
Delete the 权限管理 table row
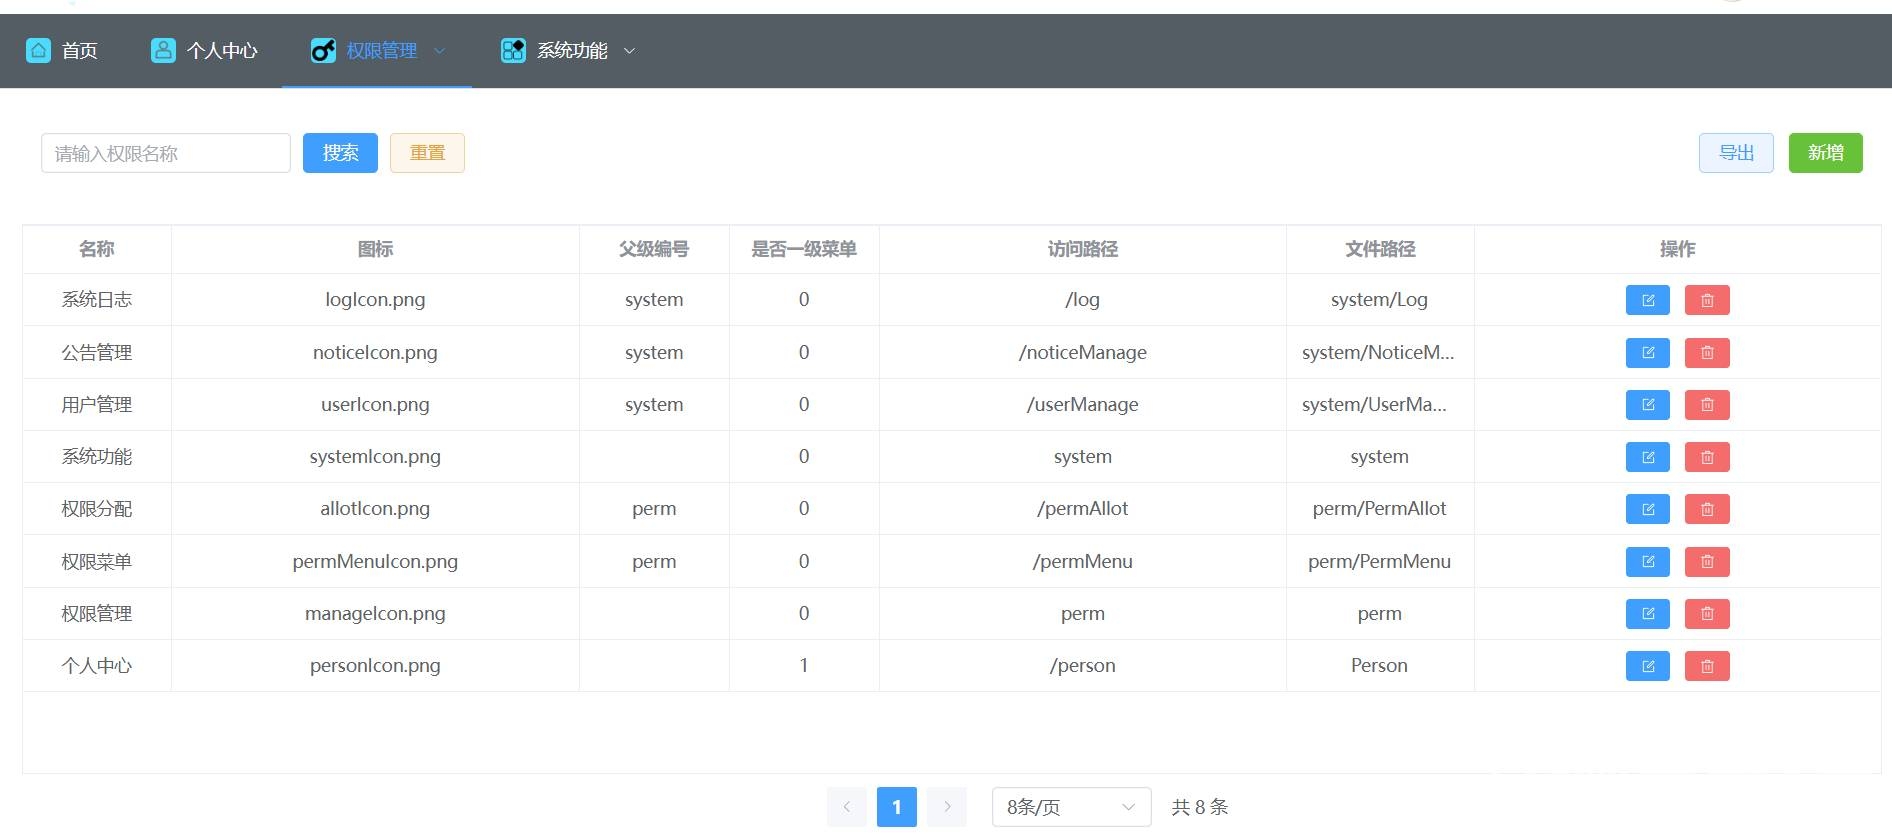(x=1707, y=614)
